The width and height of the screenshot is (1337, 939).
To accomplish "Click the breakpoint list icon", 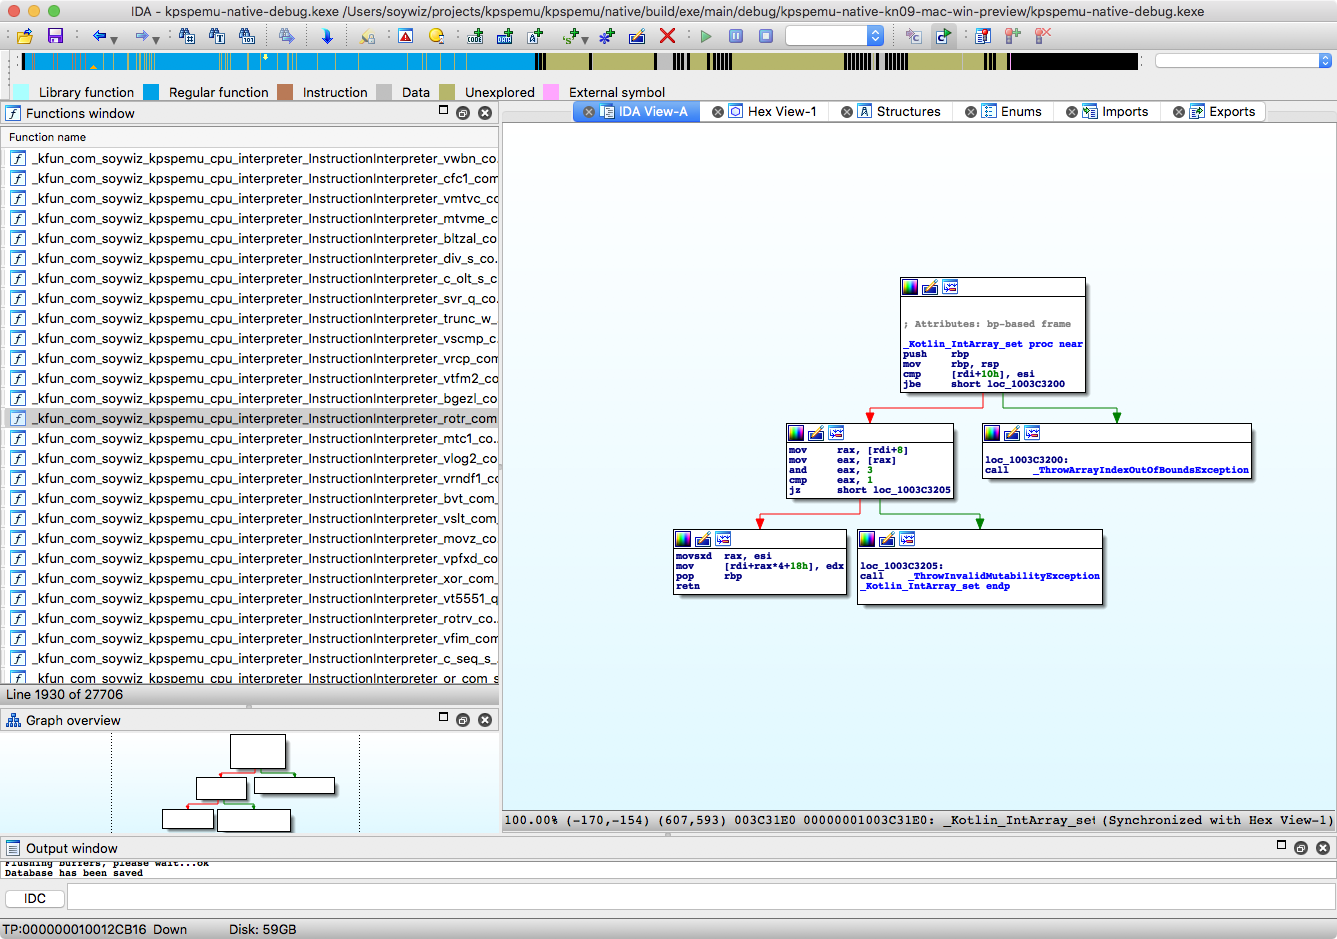I will (983, 36).
